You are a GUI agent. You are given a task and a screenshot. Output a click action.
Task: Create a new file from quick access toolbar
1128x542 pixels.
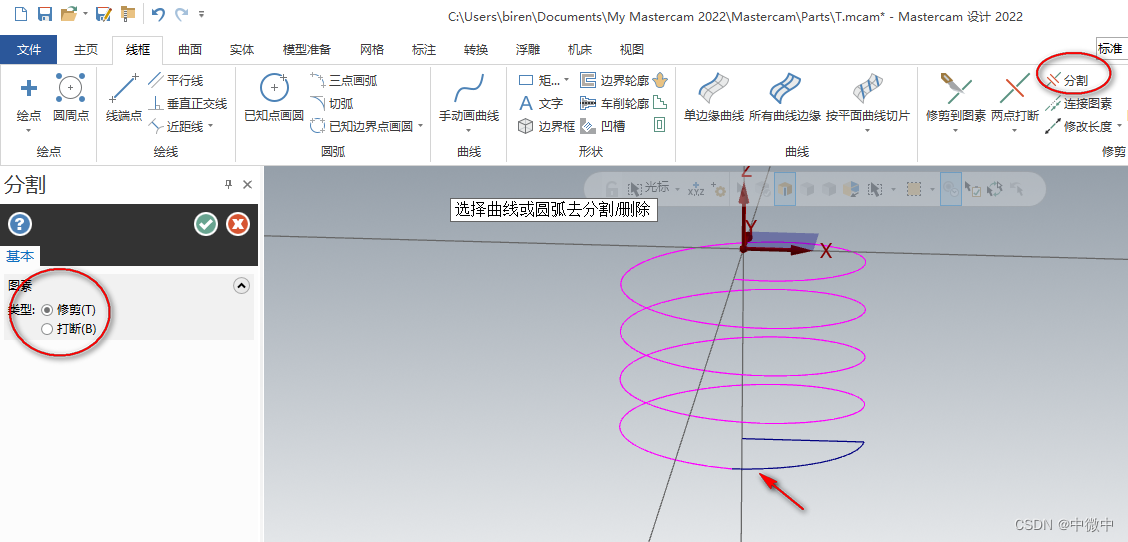[21, 14]
